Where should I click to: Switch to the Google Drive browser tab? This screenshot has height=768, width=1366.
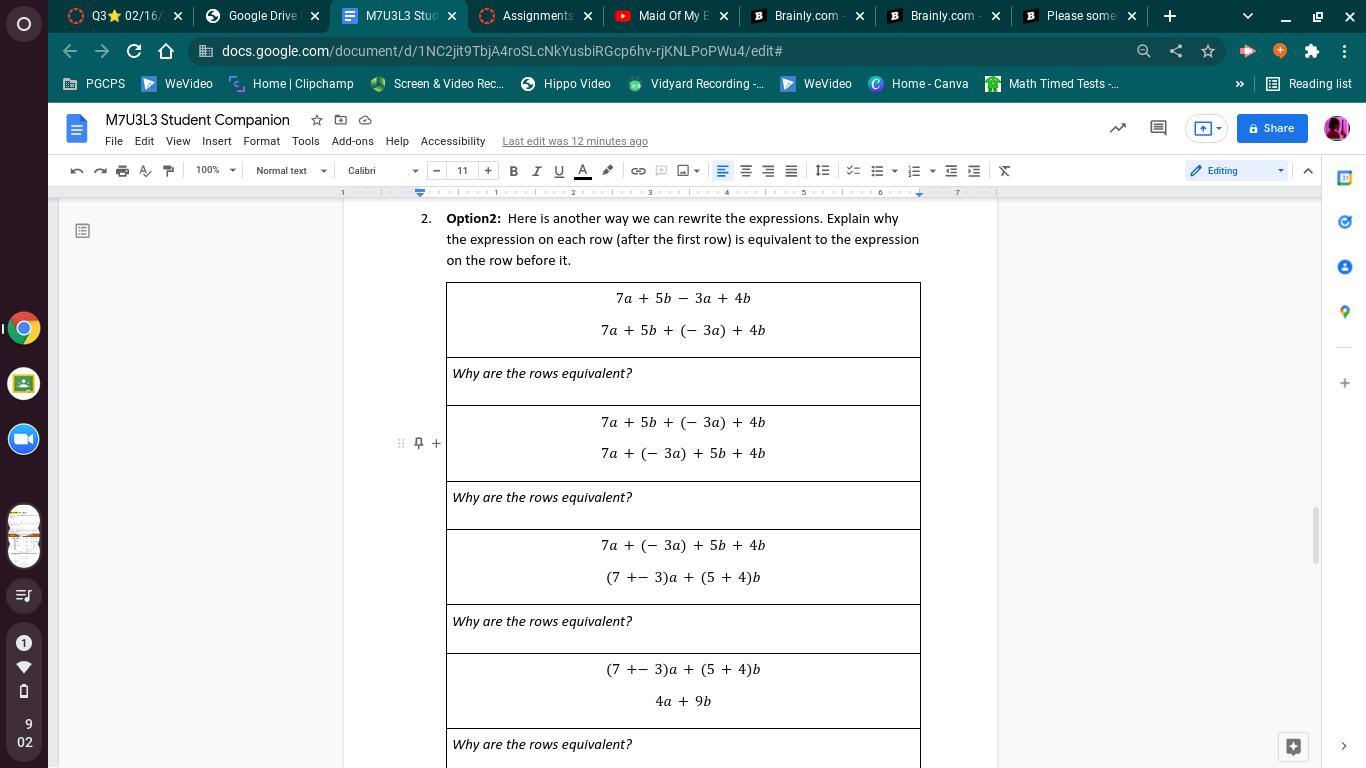tap(264, 16)
